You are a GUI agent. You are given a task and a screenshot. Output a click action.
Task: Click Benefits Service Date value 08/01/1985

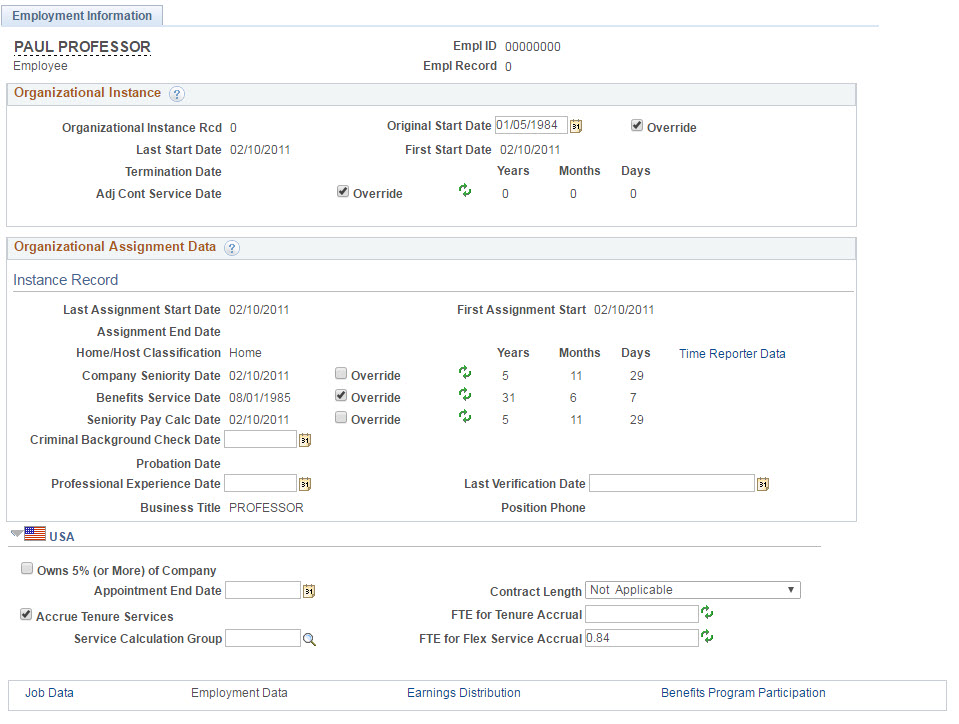[x=260, y=398]
